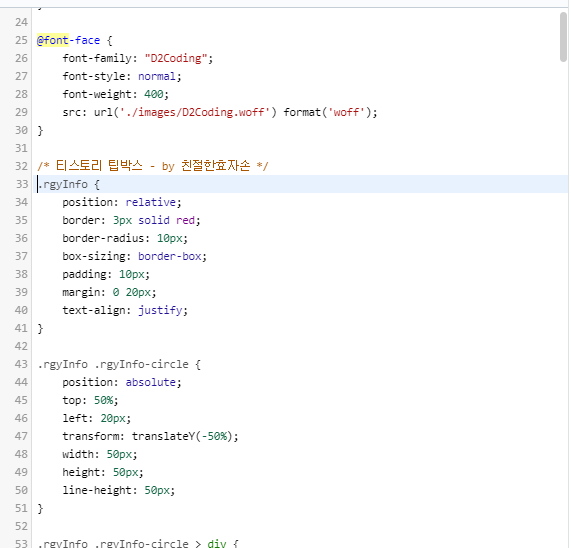Click the 'box-sizing: border-box;' line
The width and height of the screenshot is (571, 548).
[134, 256]
